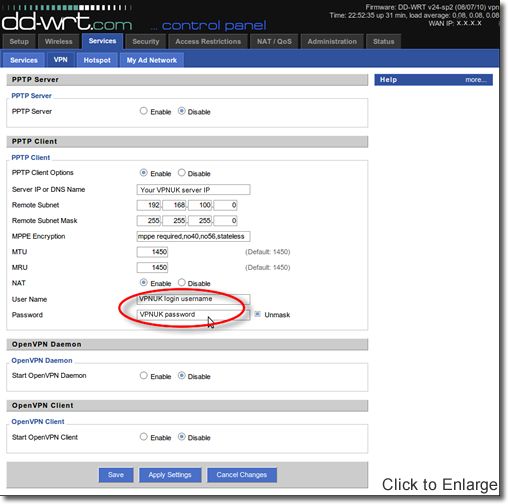Click the OpenVPN Daemon section header
Viewport: 508px width, 504px height.
[x=187, y=344]
